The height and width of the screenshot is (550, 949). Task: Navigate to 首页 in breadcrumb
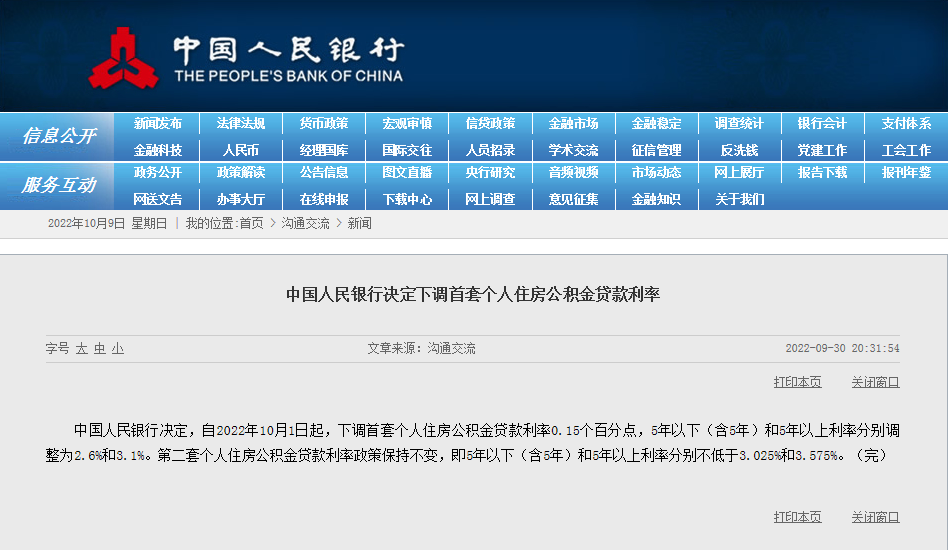251,224
